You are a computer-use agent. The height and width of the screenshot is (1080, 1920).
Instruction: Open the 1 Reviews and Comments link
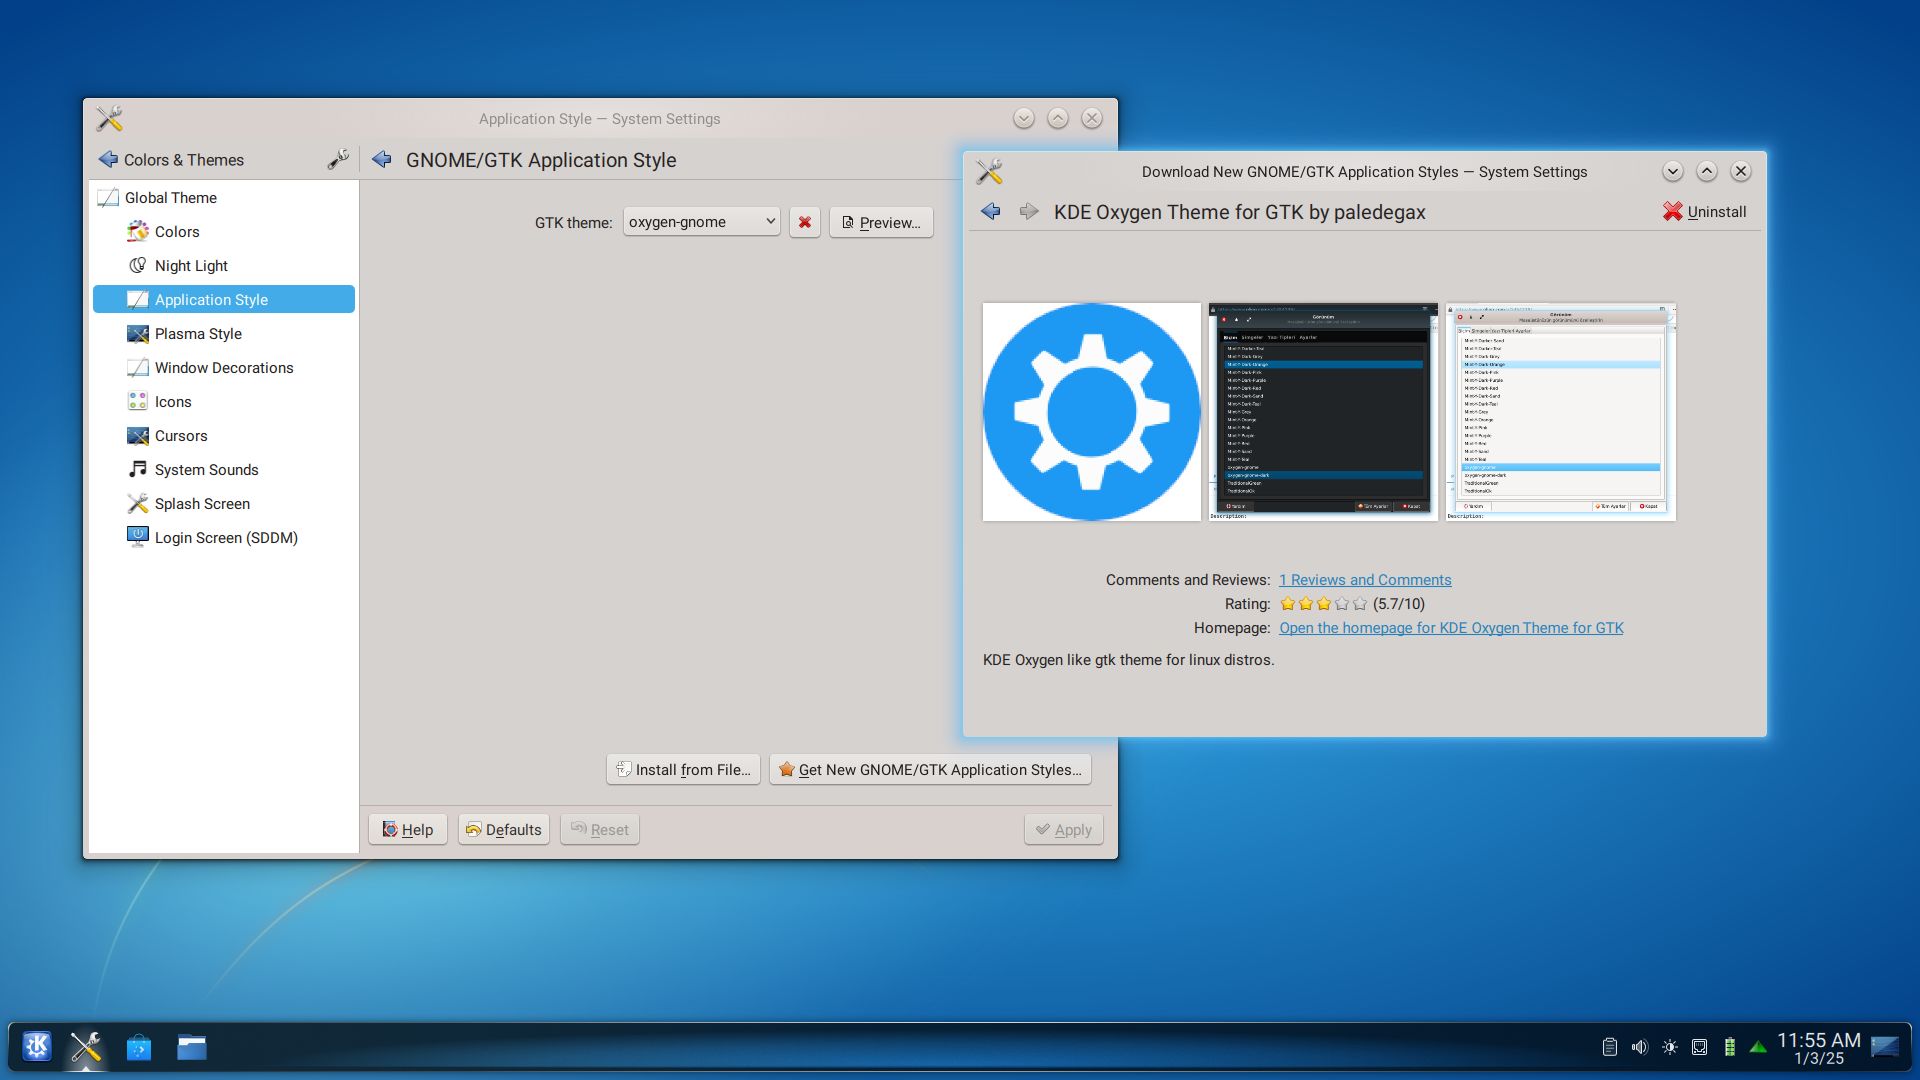(1365, 579)
